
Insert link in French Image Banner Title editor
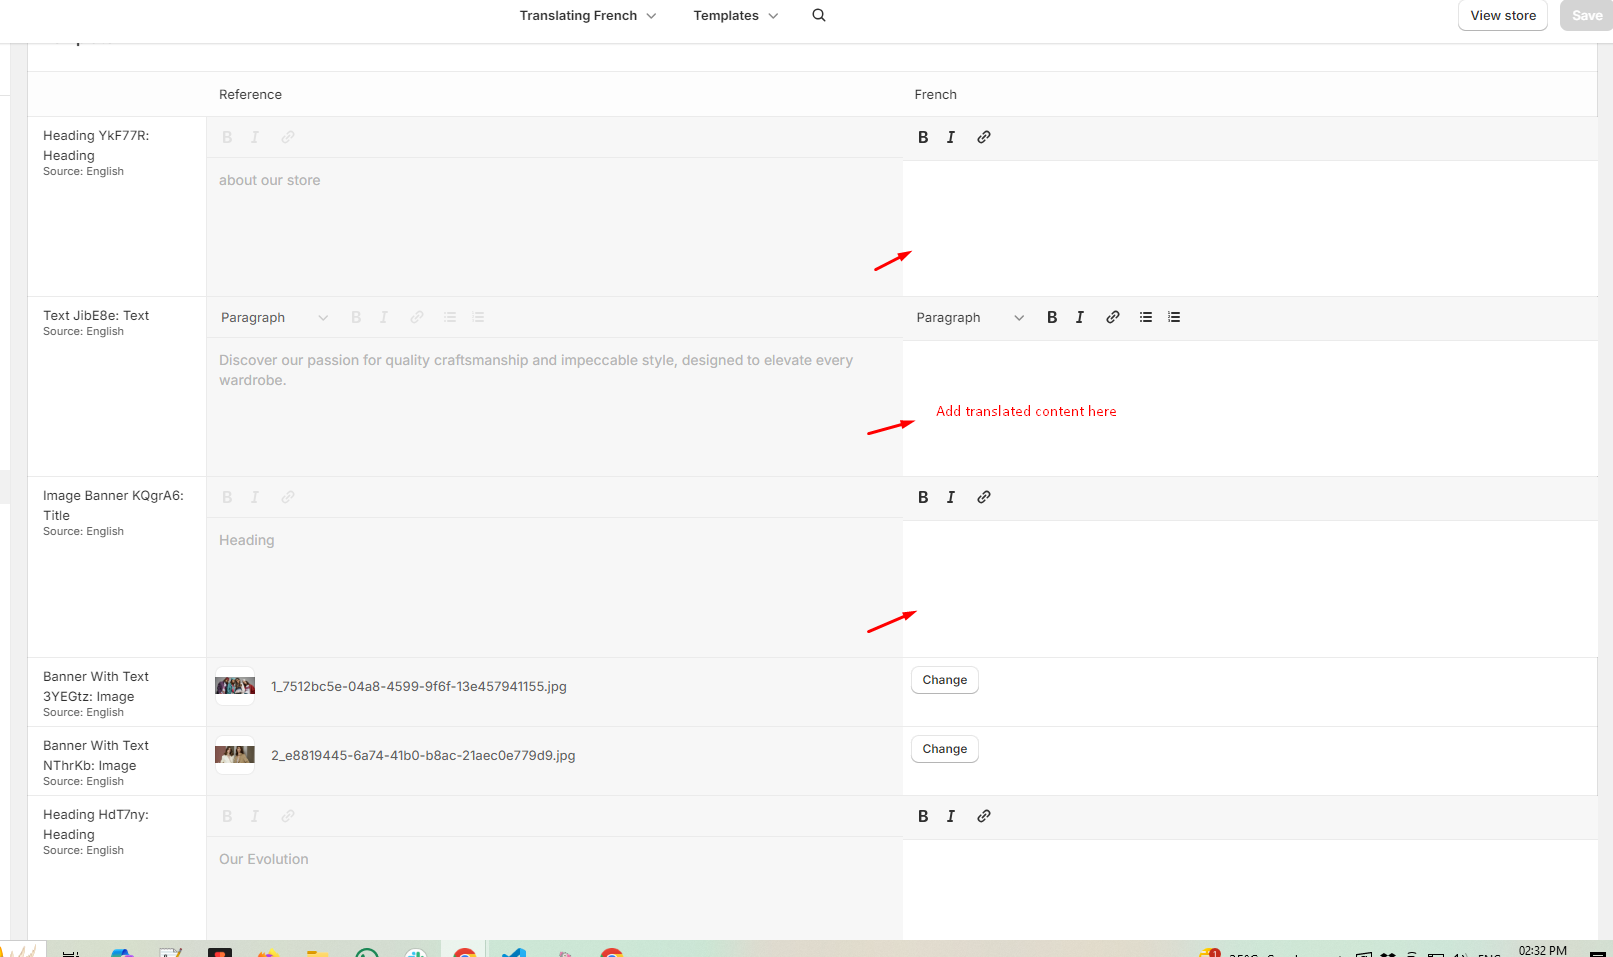[x=984, y=498]
